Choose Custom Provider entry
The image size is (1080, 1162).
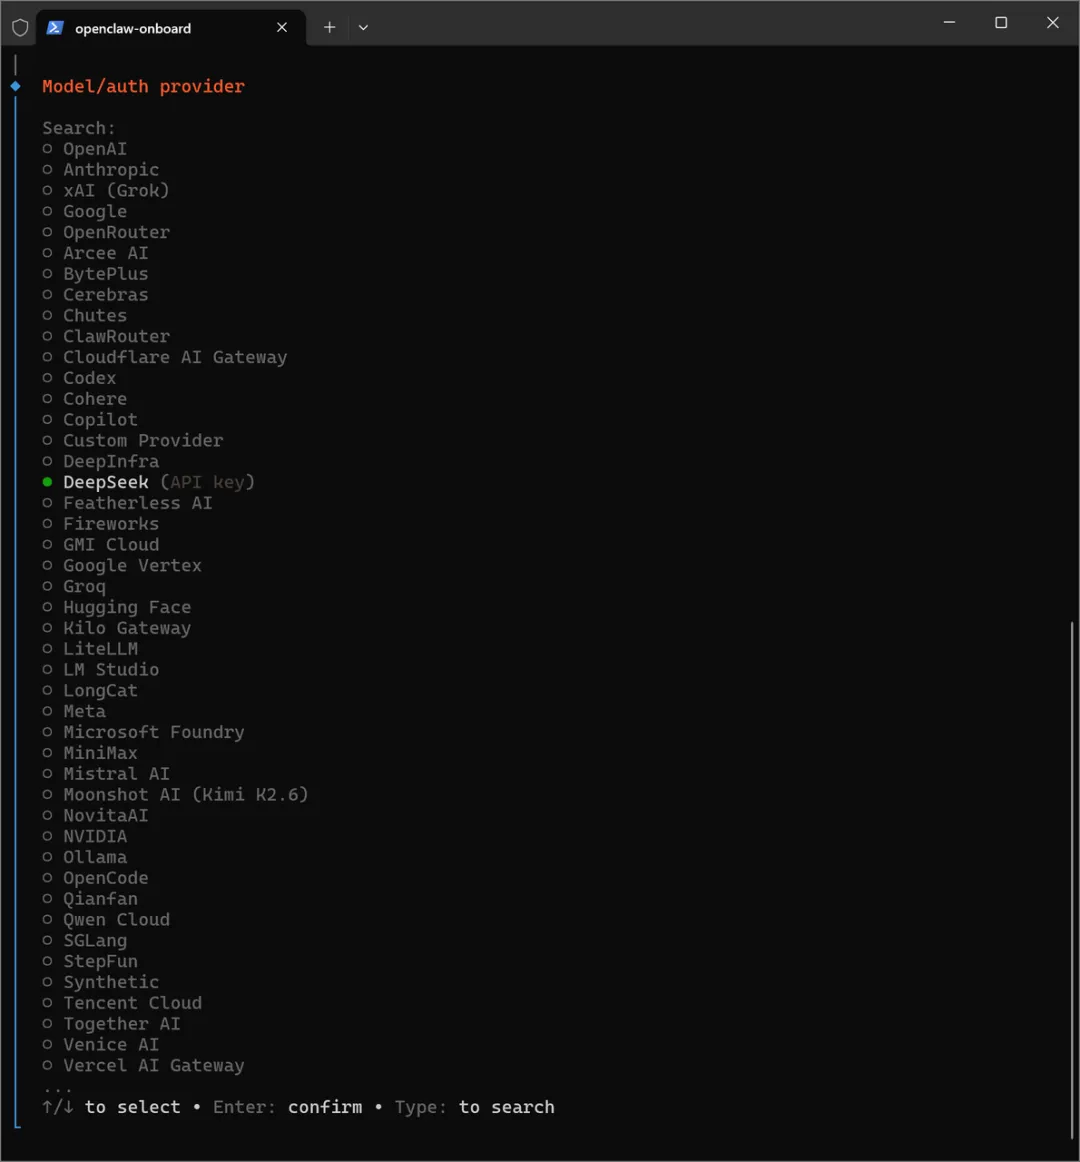[133, 440]
